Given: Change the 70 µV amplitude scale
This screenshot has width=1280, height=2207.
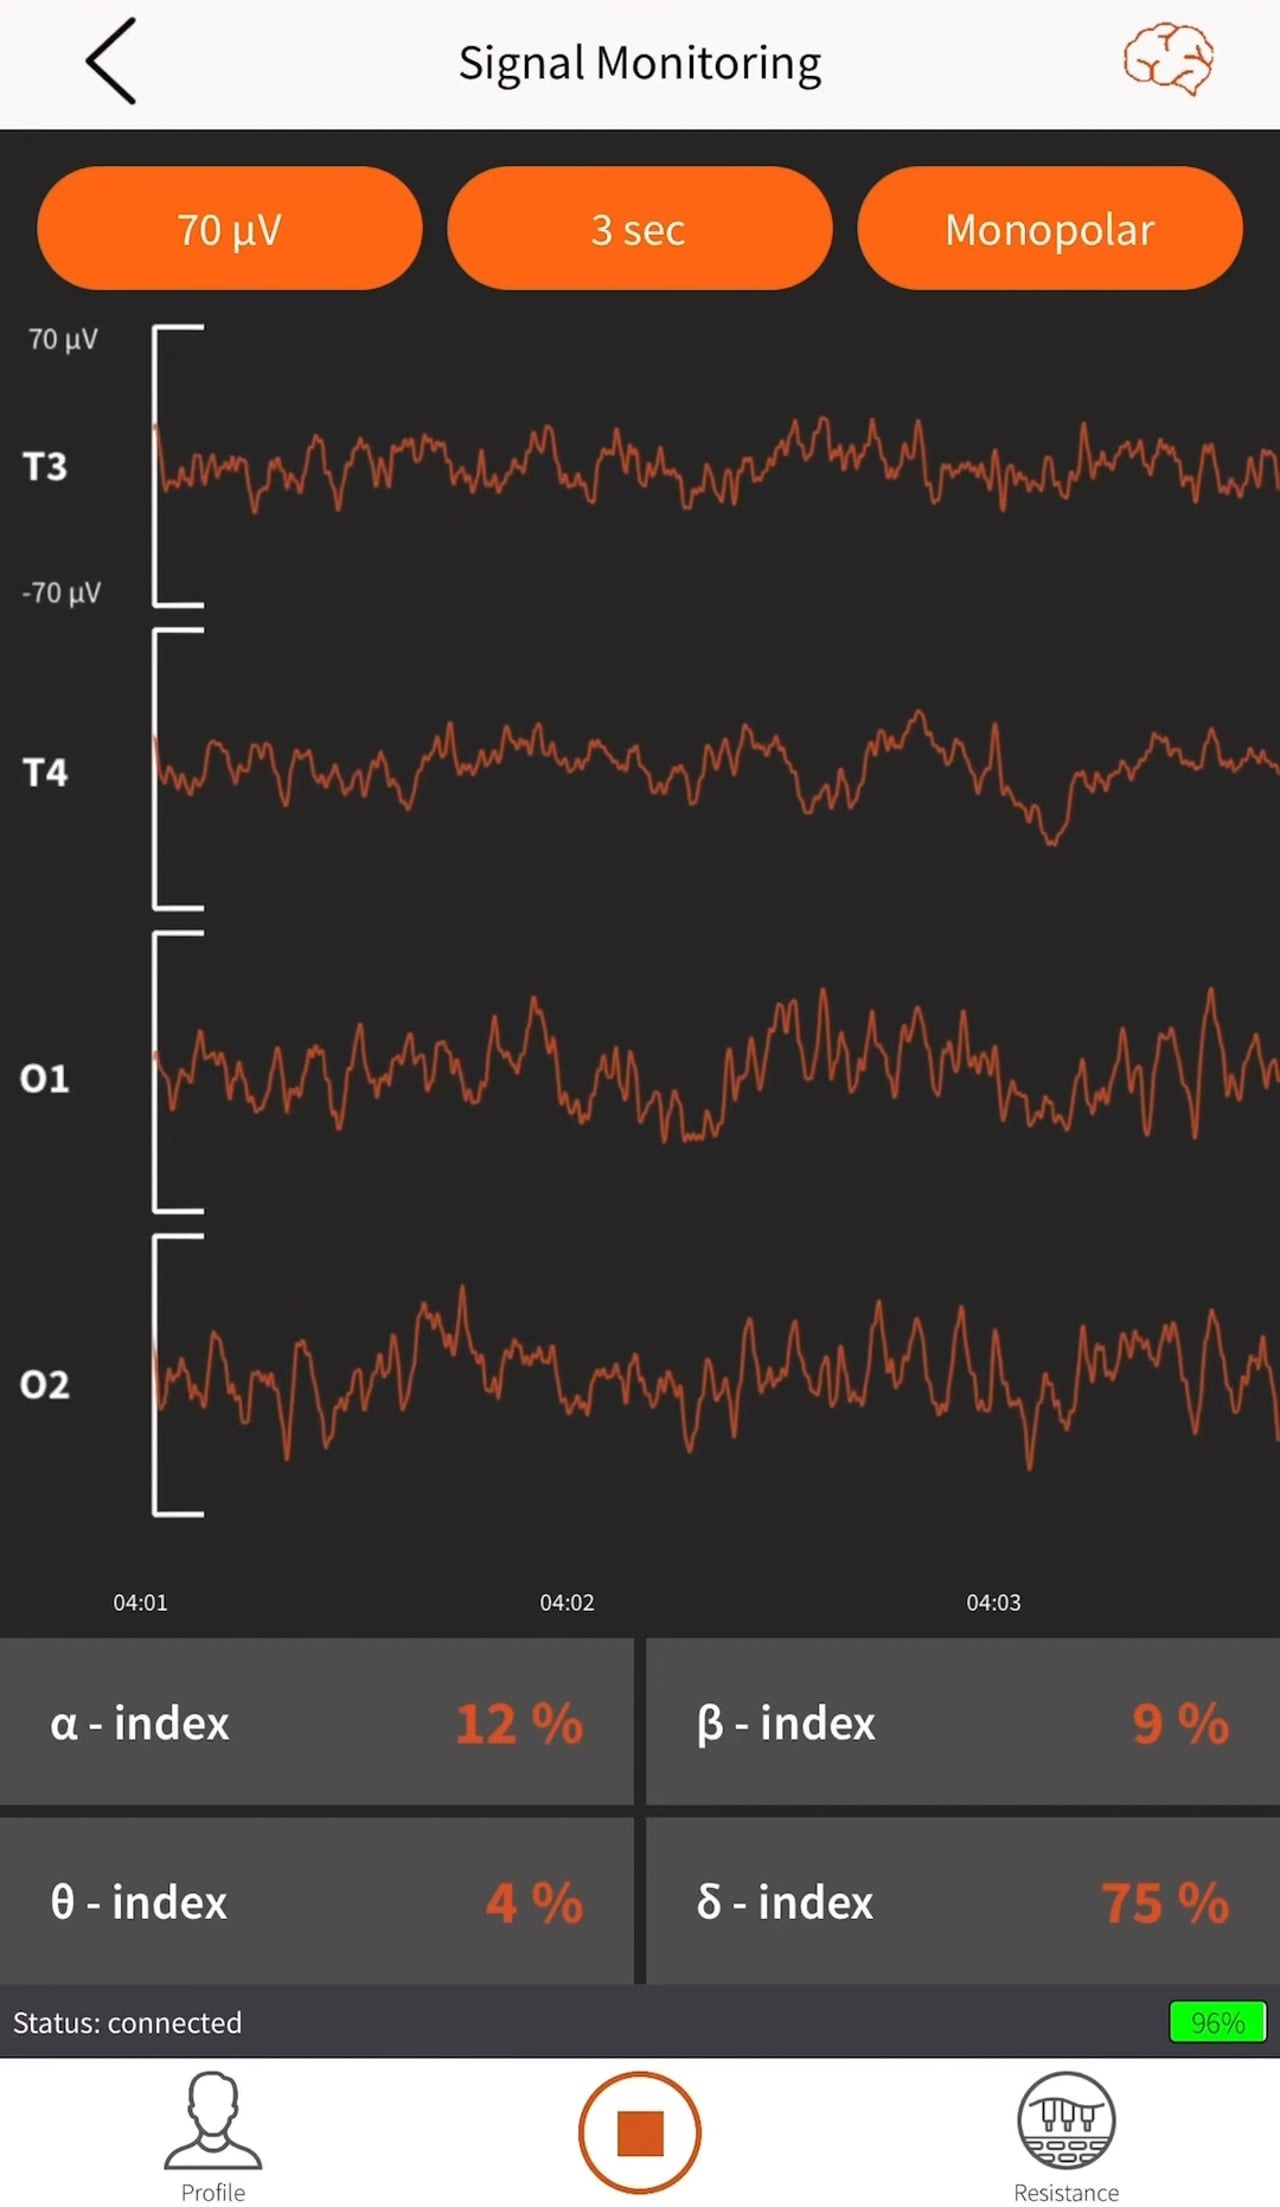Looking at the screenshot, I should pyautogui.click(x=230, y=229).
